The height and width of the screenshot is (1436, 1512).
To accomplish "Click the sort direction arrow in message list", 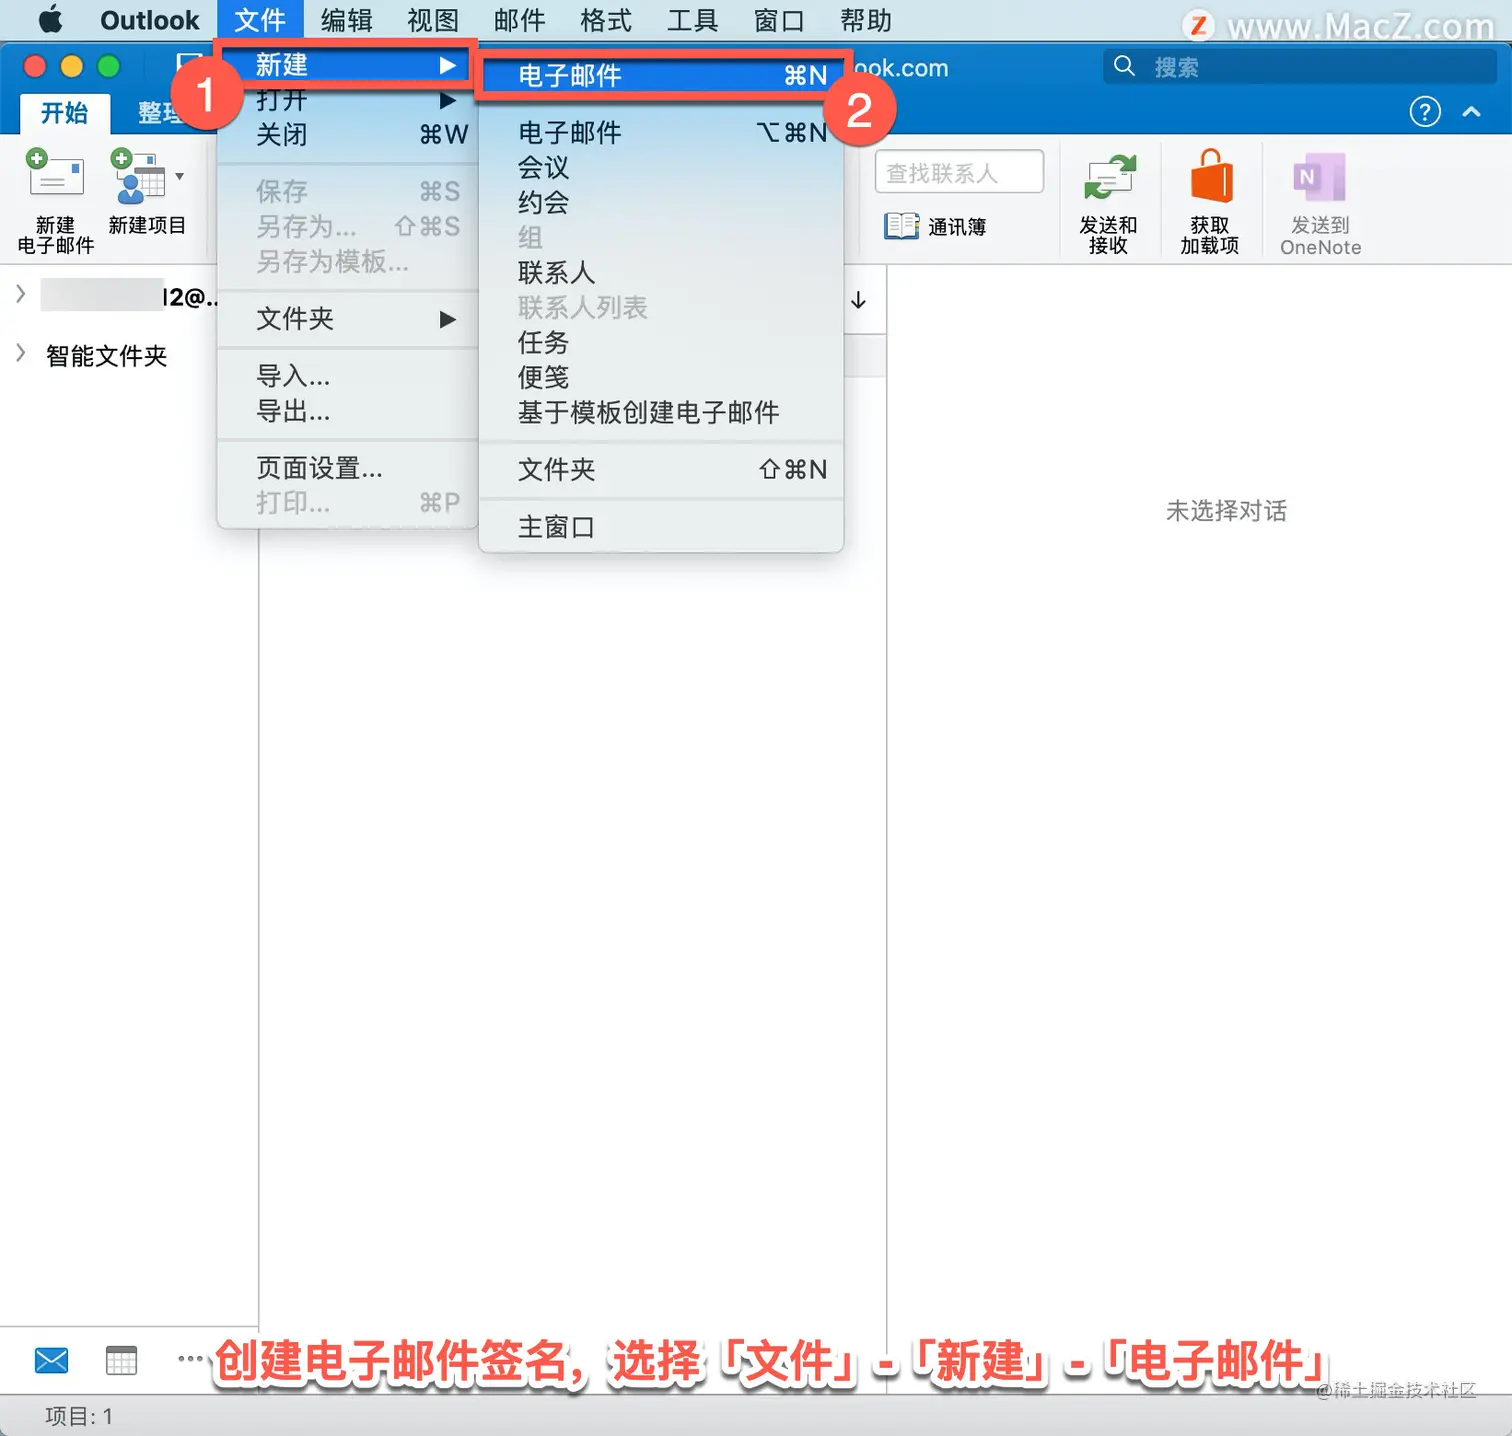I will pos(858,300).
